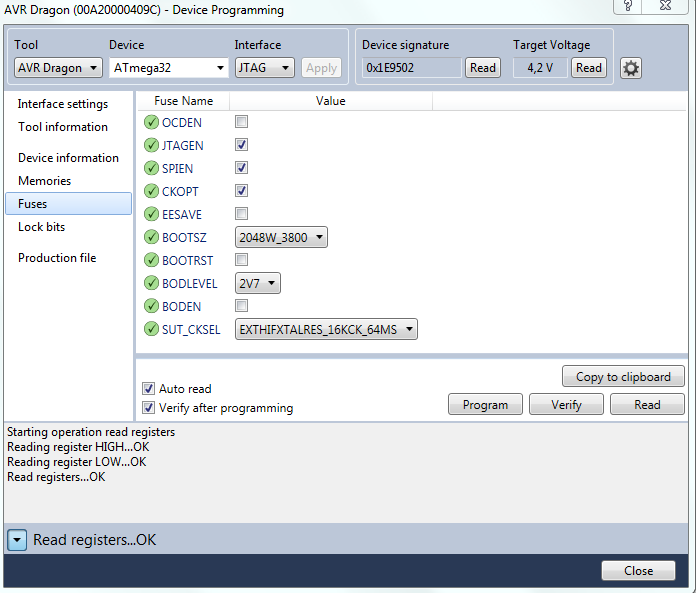Open the settings gear icon

coord(631,68)
